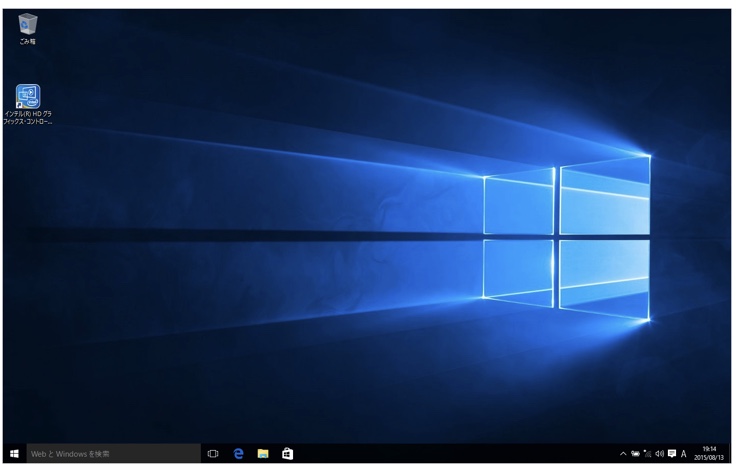Open the volume speaker control

click(x=659, y=453)
